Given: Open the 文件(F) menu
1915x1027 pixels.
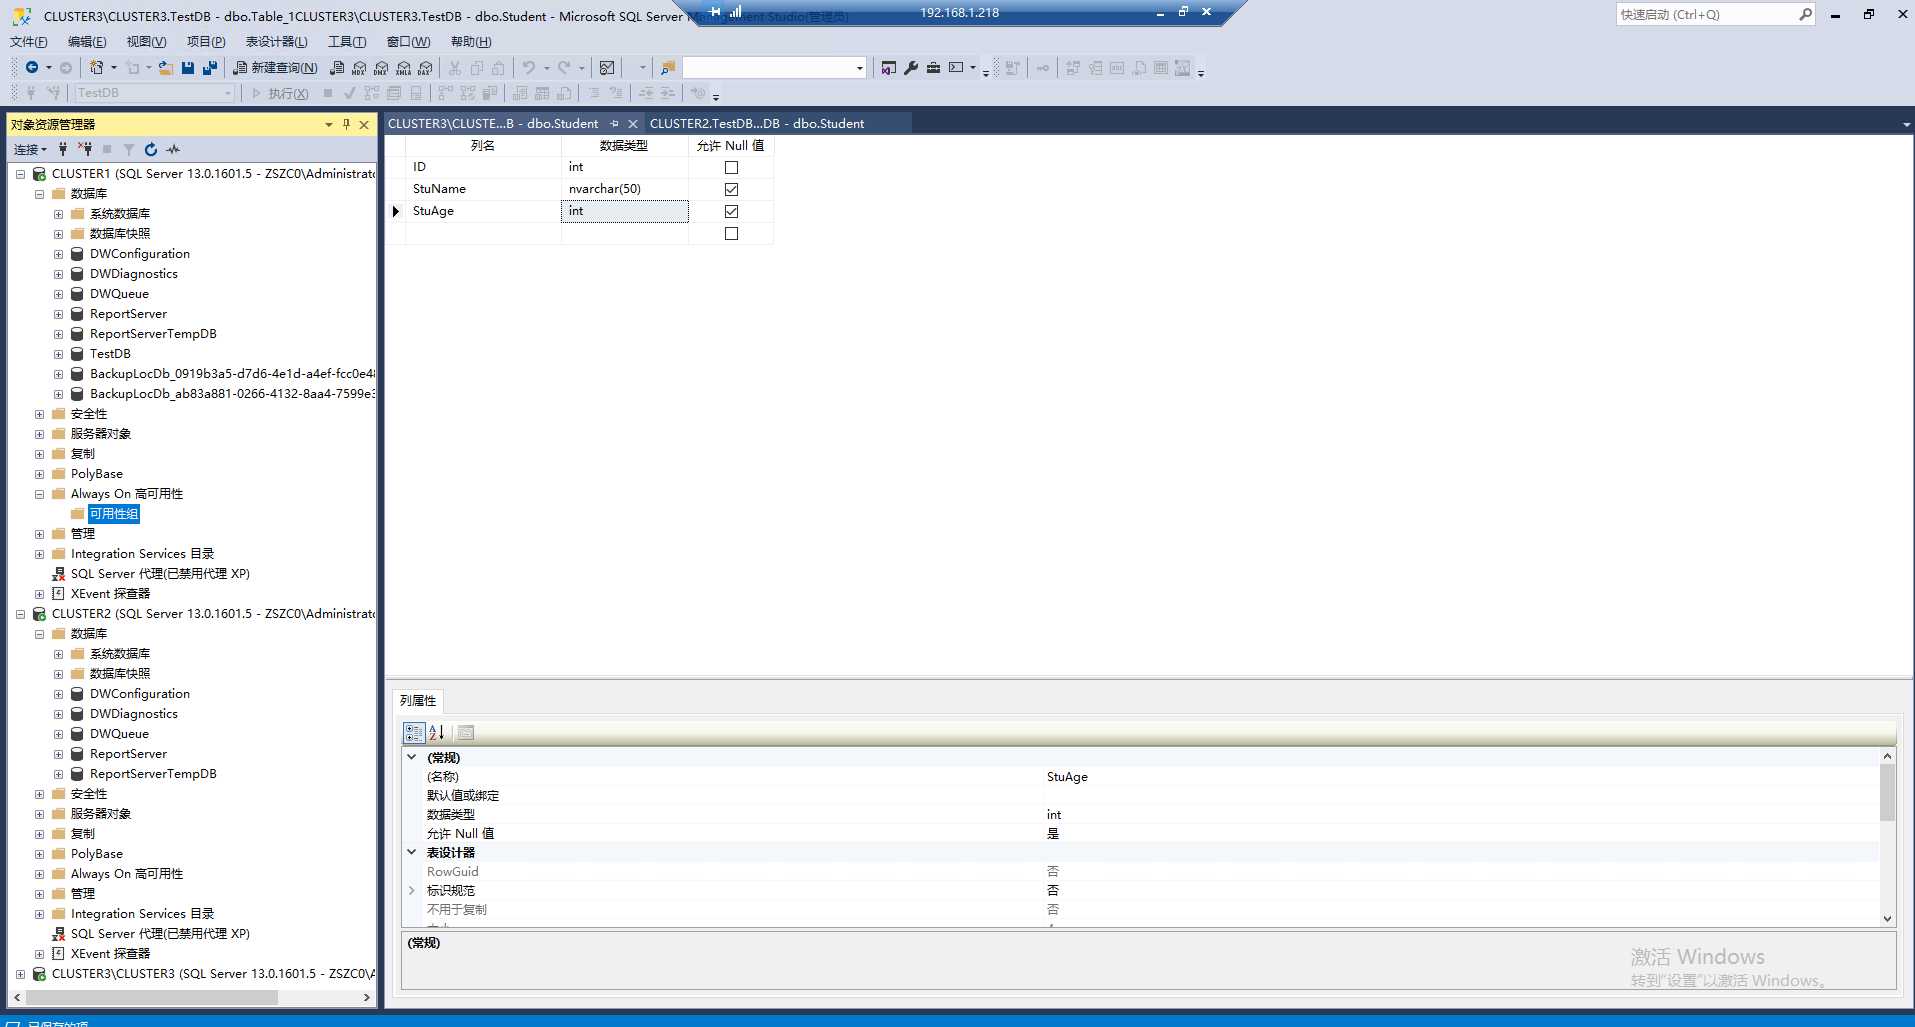Looking at the screenshot, I should tap(28, 41).
